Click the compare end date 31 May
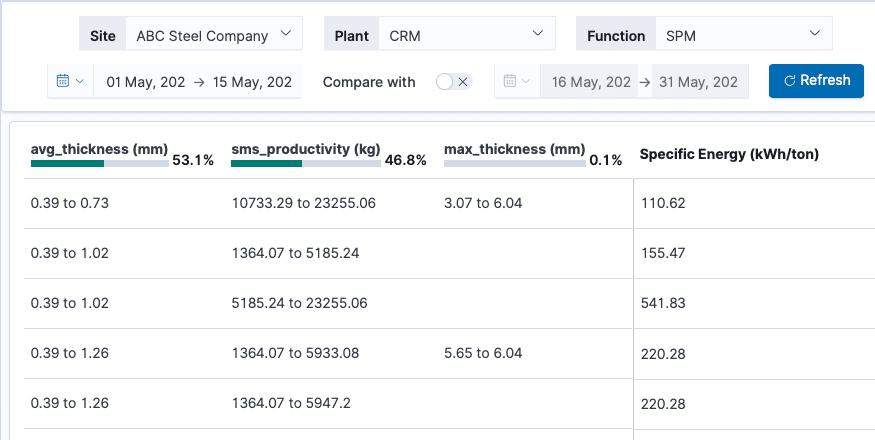 (698, 82)
